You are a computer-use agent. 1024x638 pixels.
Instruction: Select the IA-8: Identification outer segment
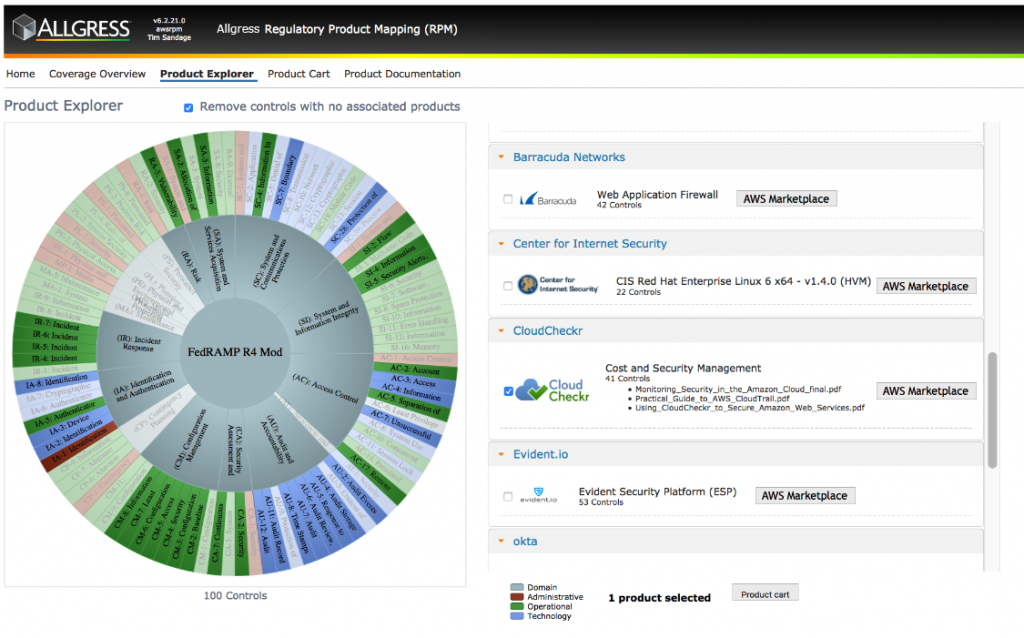[56, 382]
